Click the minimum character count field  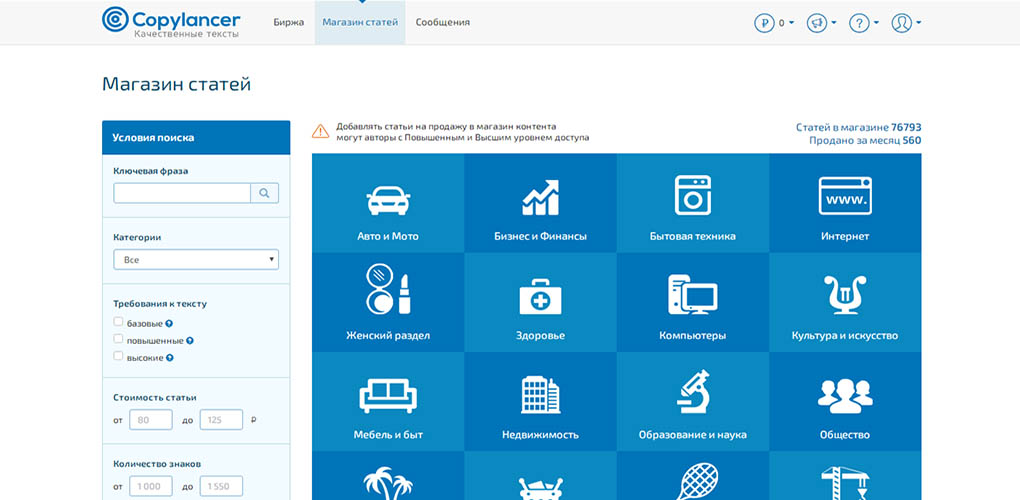click(151, 486)
